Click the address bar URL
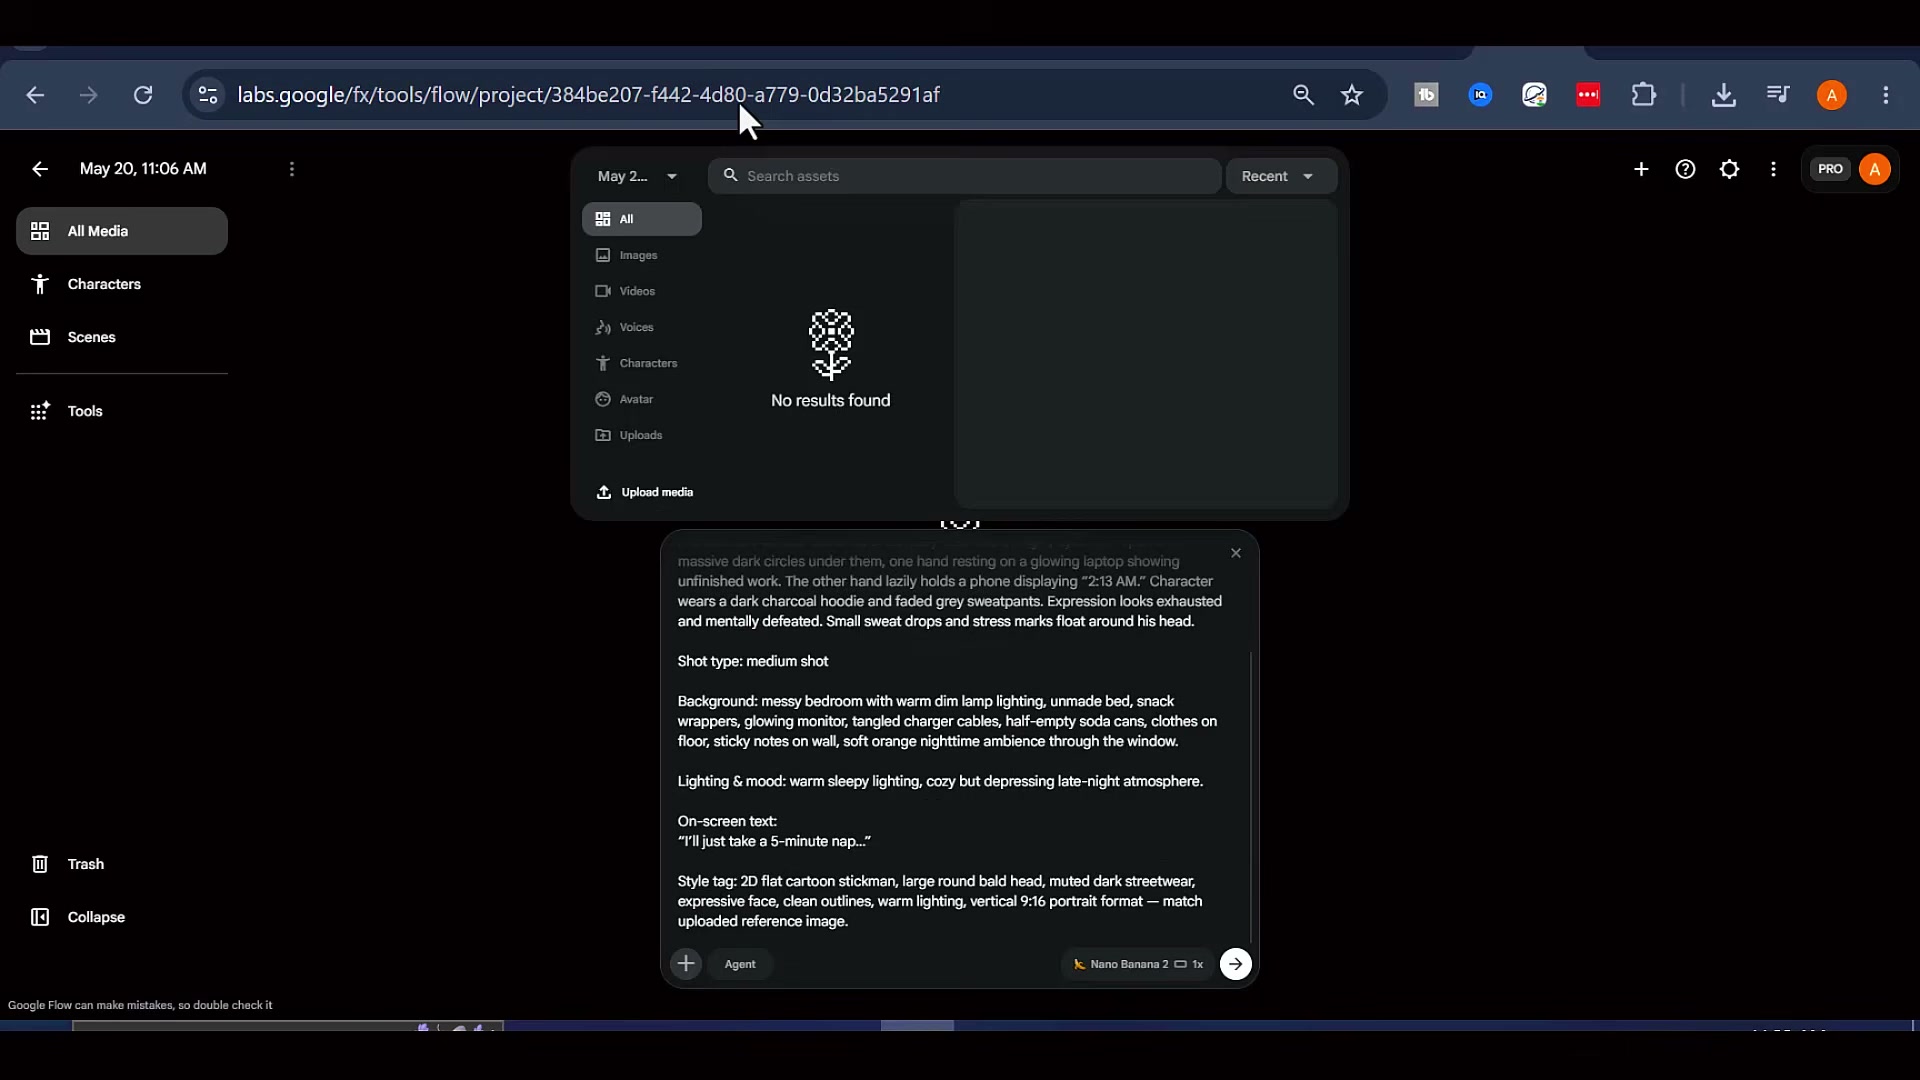The width and height of the screenshot is (1920, 1080). tap(588, 95)
